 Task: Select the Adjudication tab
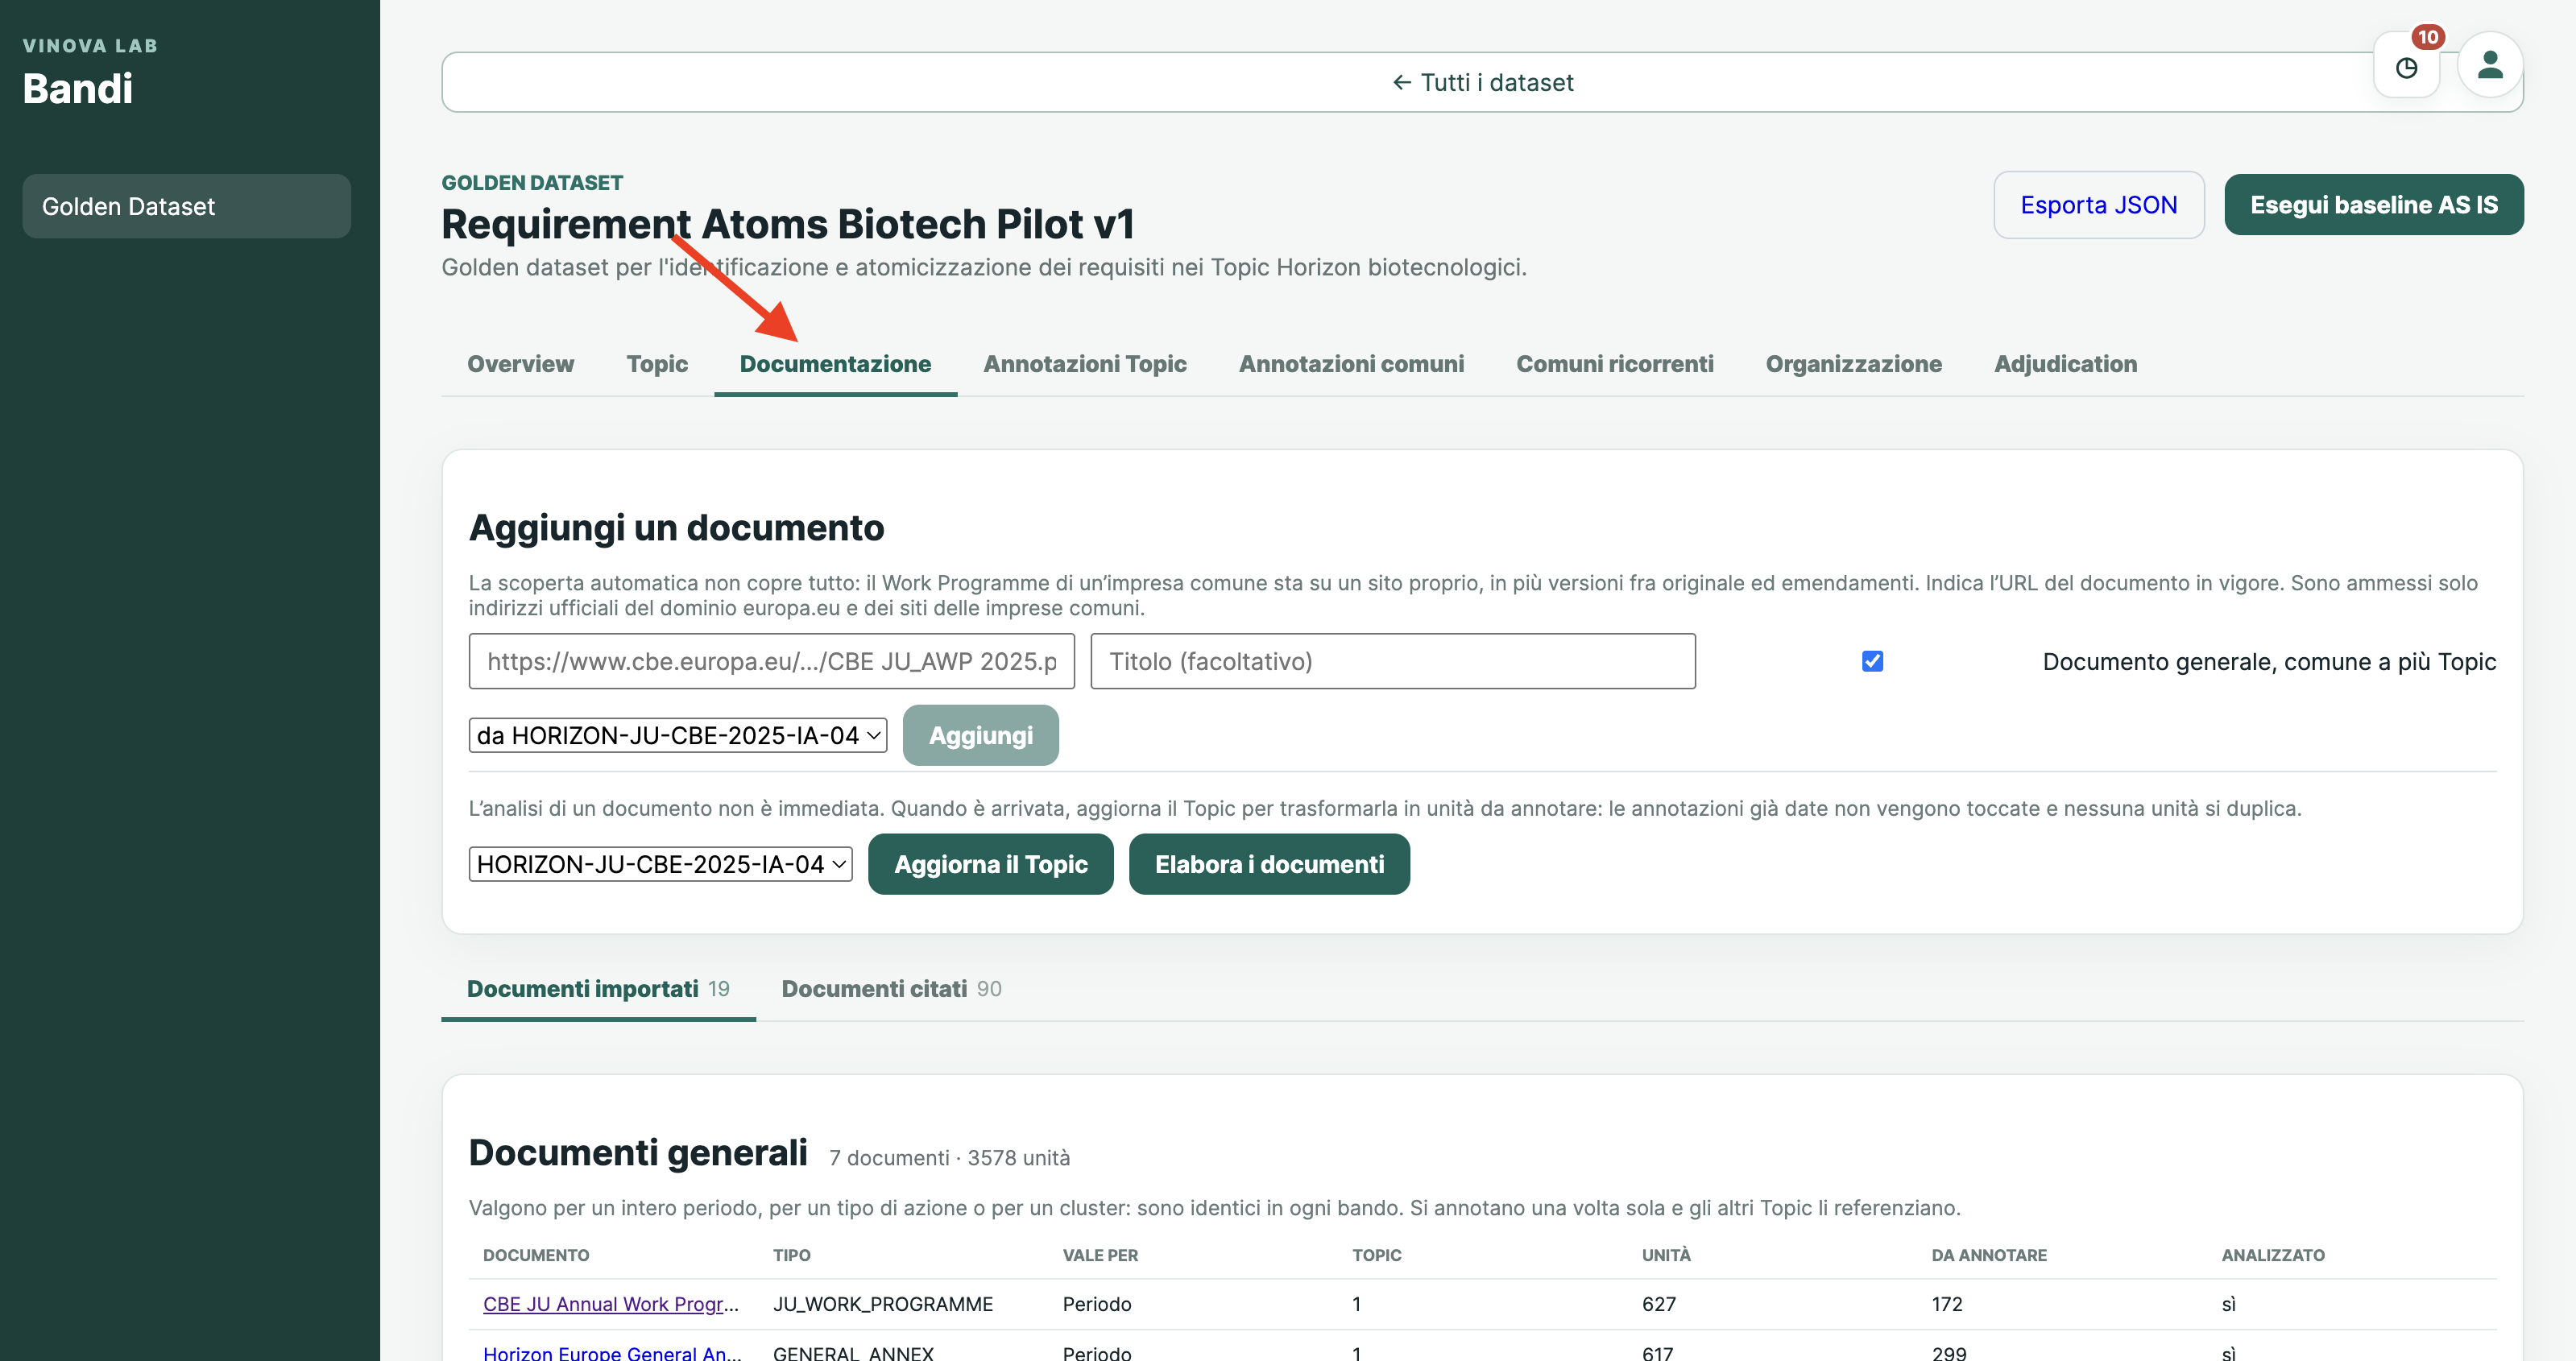(x=2065, y=364)
